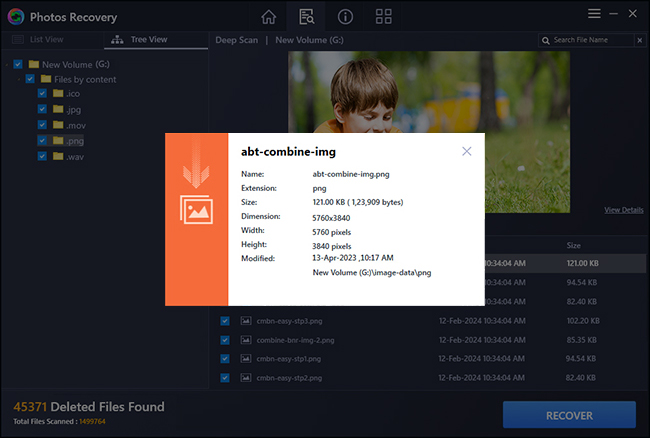
Task: Click the .mov folder icon
Action: point(58,125)
